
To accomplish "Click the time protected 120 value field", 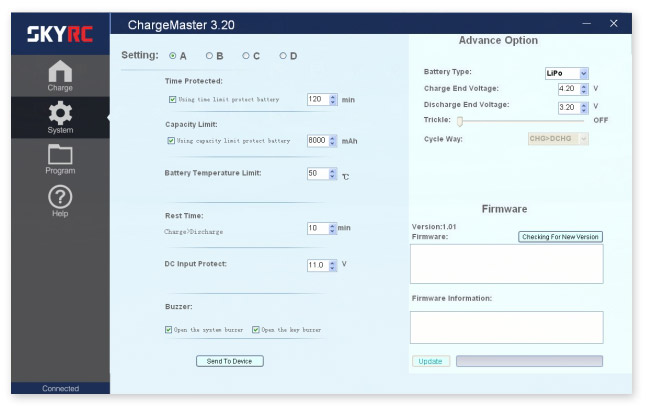I will pos(318,99).
